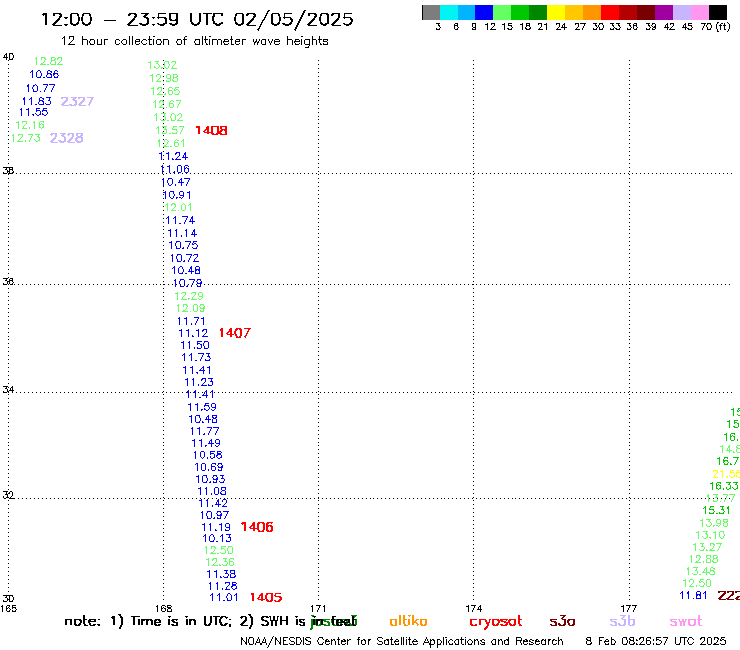Viewport: 740px width, 650px height.
Task: Select the 11.59 data point
Action: 202,407
